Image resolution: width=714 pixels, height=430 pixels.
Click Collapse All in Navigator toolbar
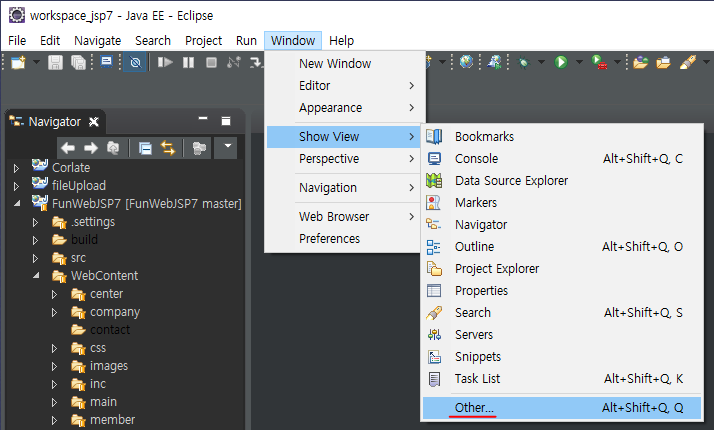[145, 148]
